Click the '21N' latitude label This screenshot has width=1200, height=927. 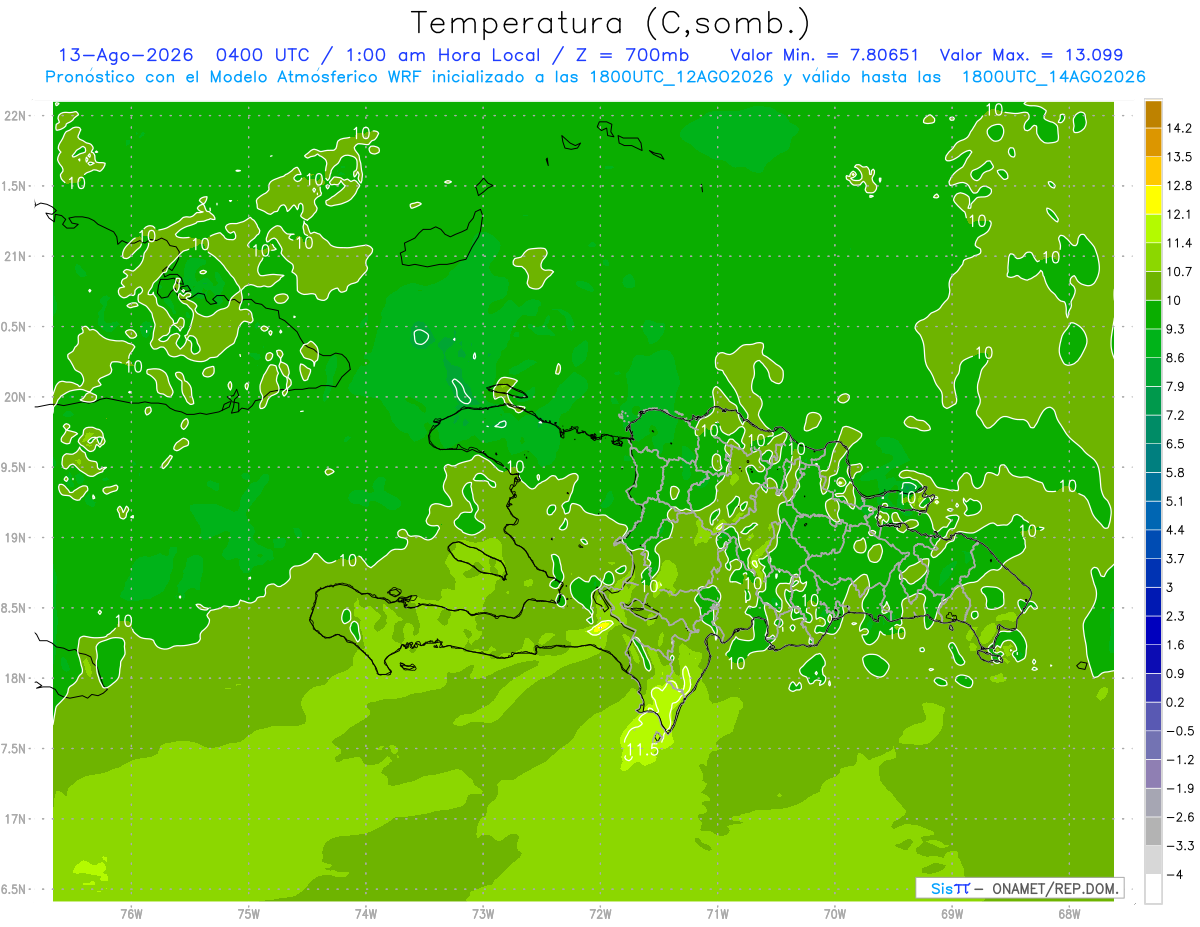(x=14, y=256)
